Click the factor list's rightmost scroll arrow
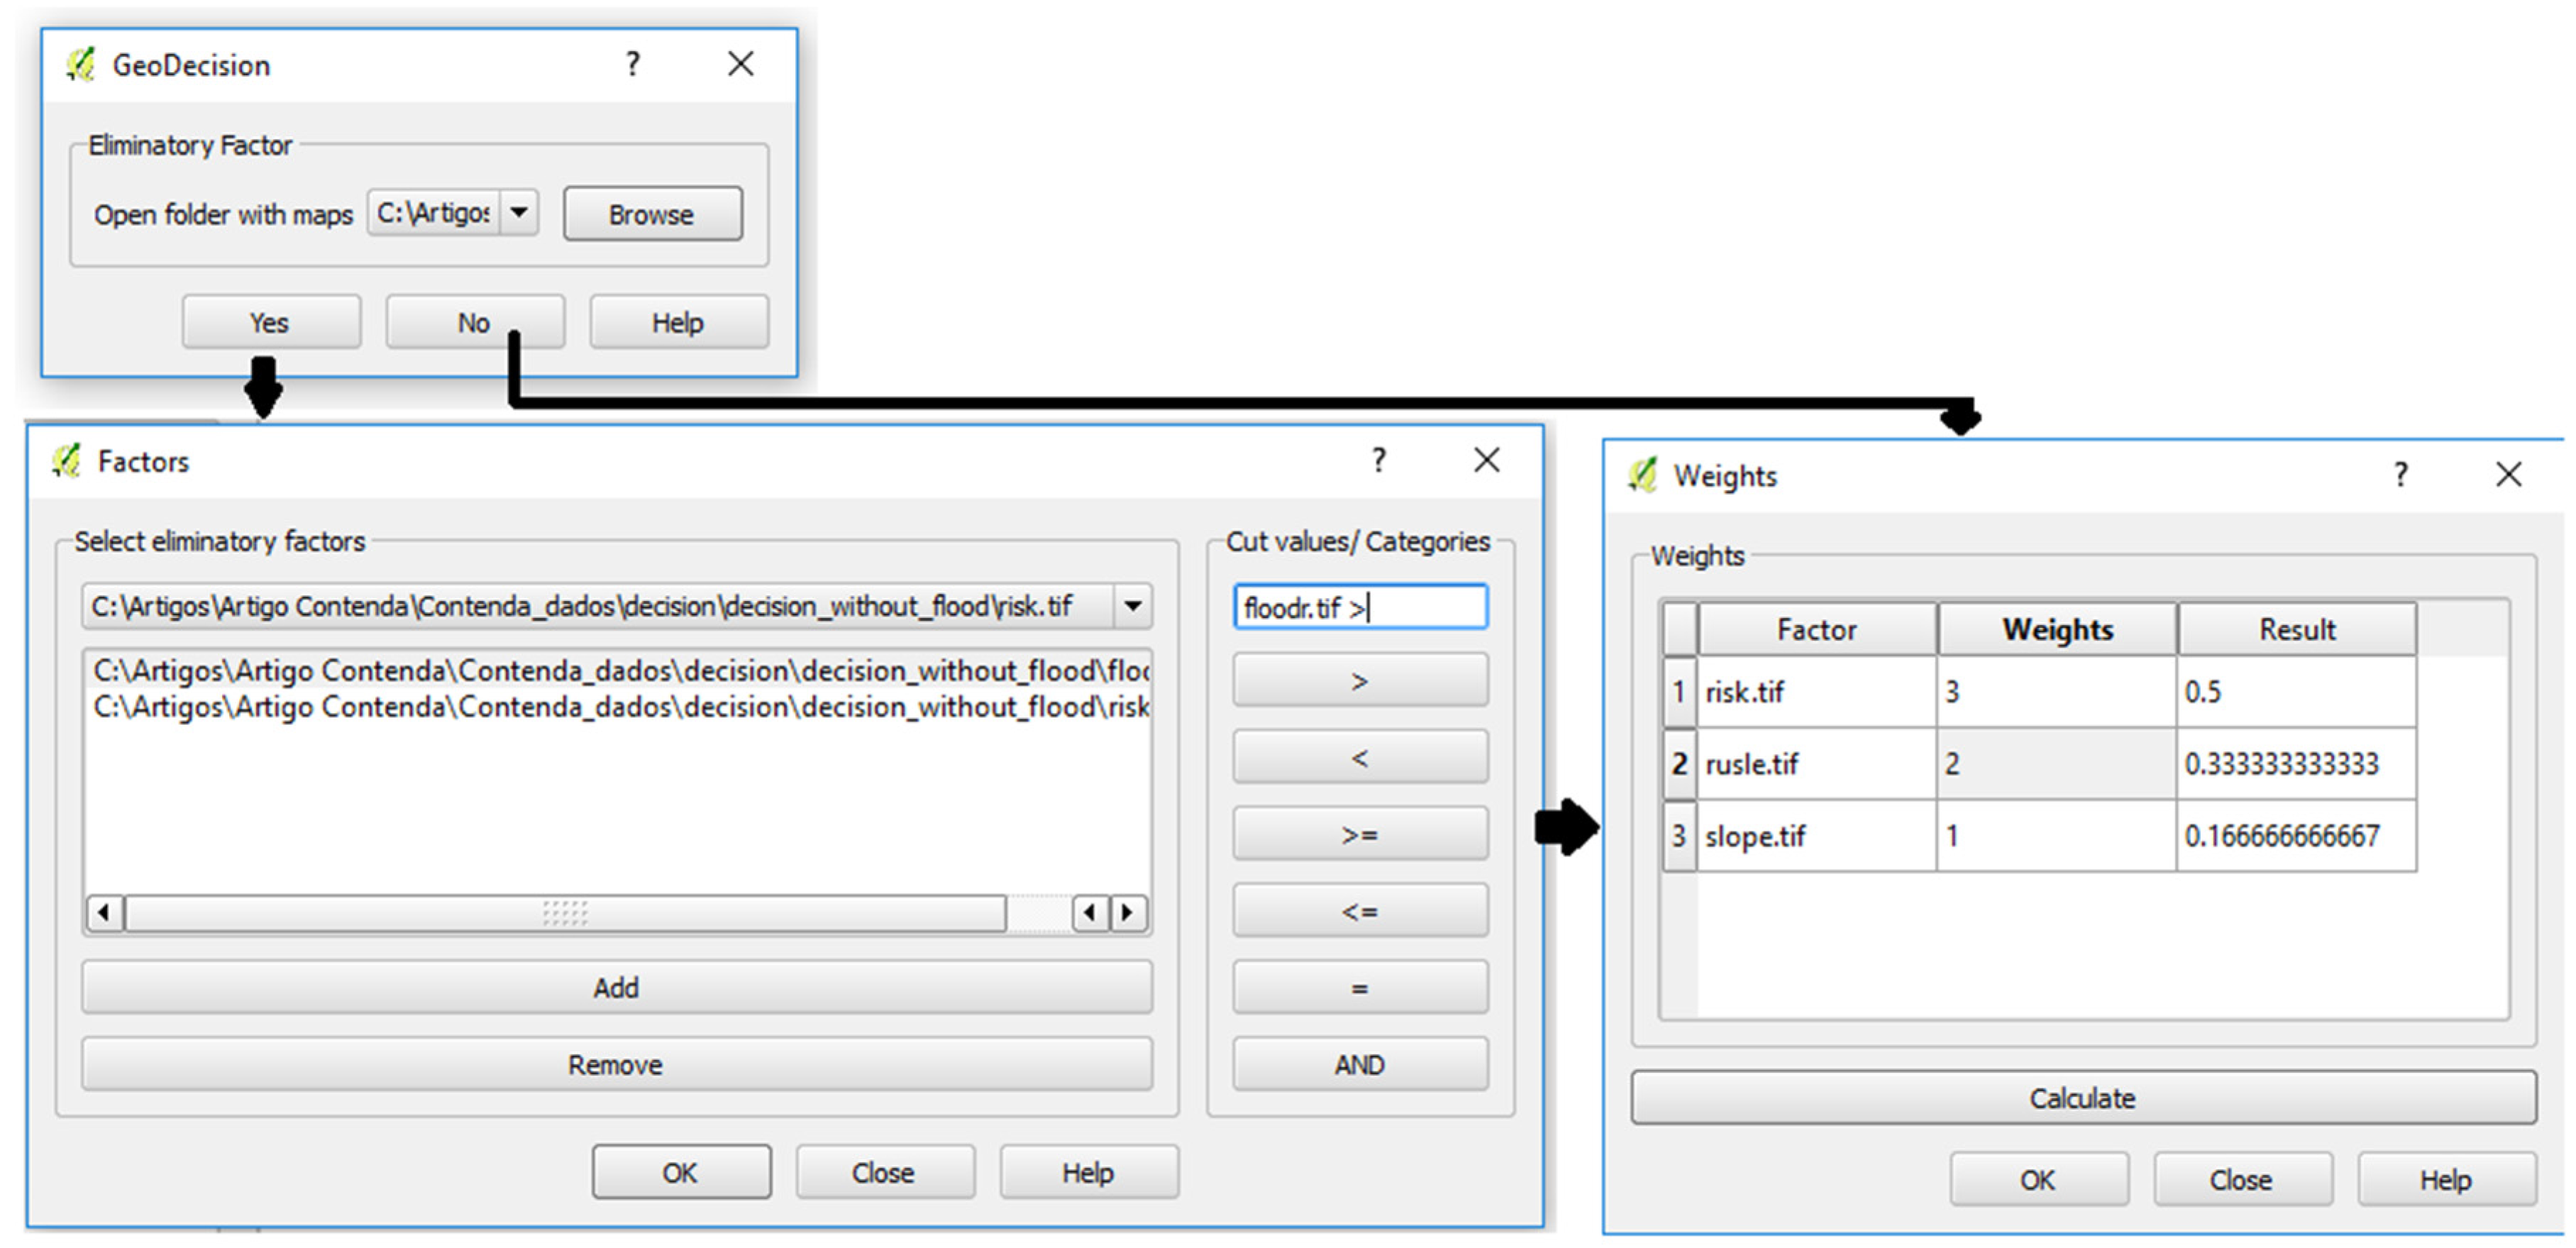The width and height of the screenshot is (2576, 1248). coord(1128,912)
